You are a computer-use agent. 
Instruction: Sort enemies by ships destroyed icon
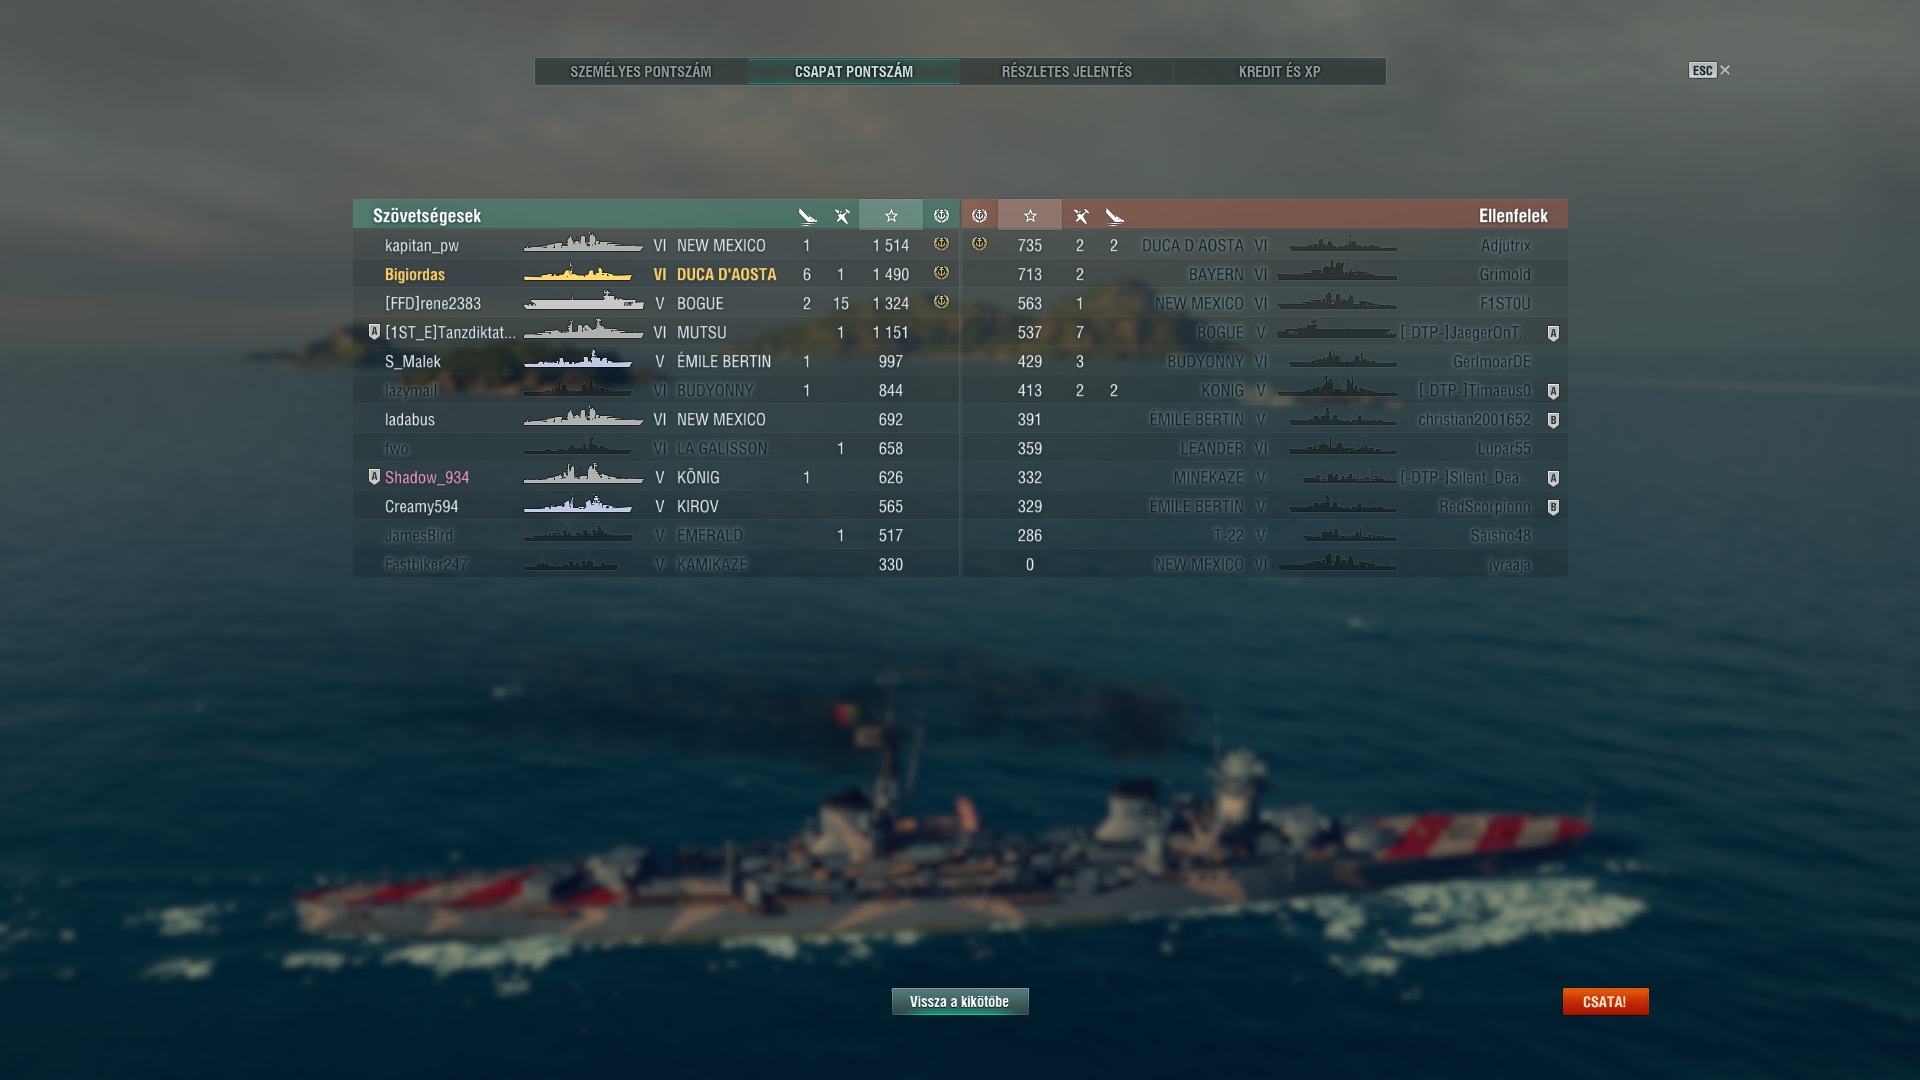pos(1115,216)
